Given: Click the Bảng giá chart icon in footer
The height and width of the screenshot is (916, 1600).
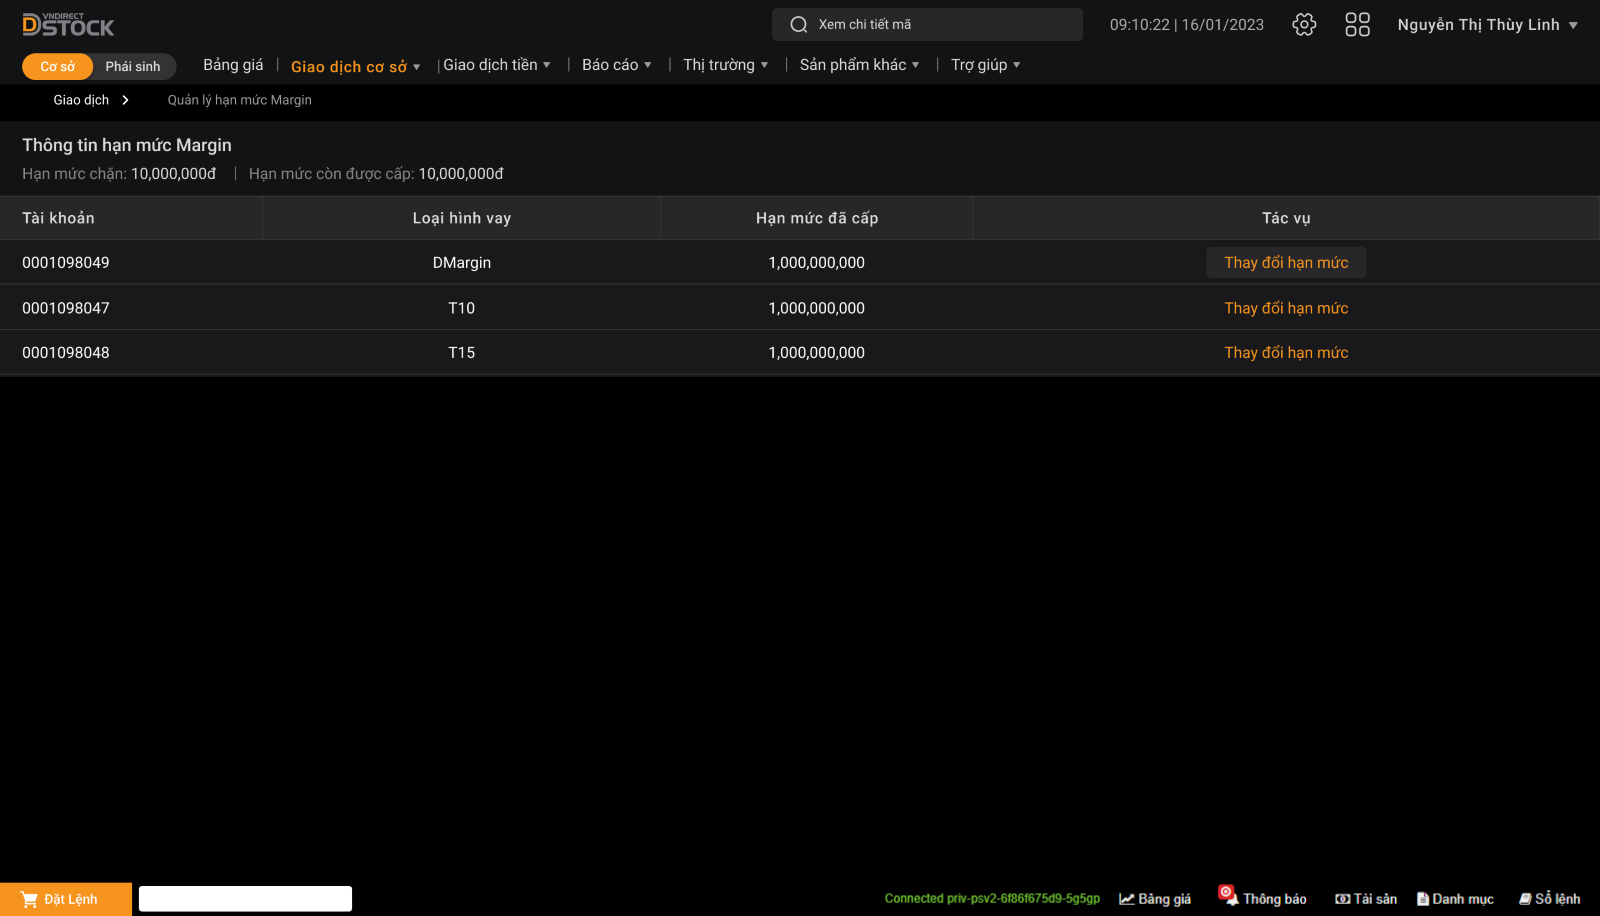Looking at the screenshot, I should coord(1127,899).
